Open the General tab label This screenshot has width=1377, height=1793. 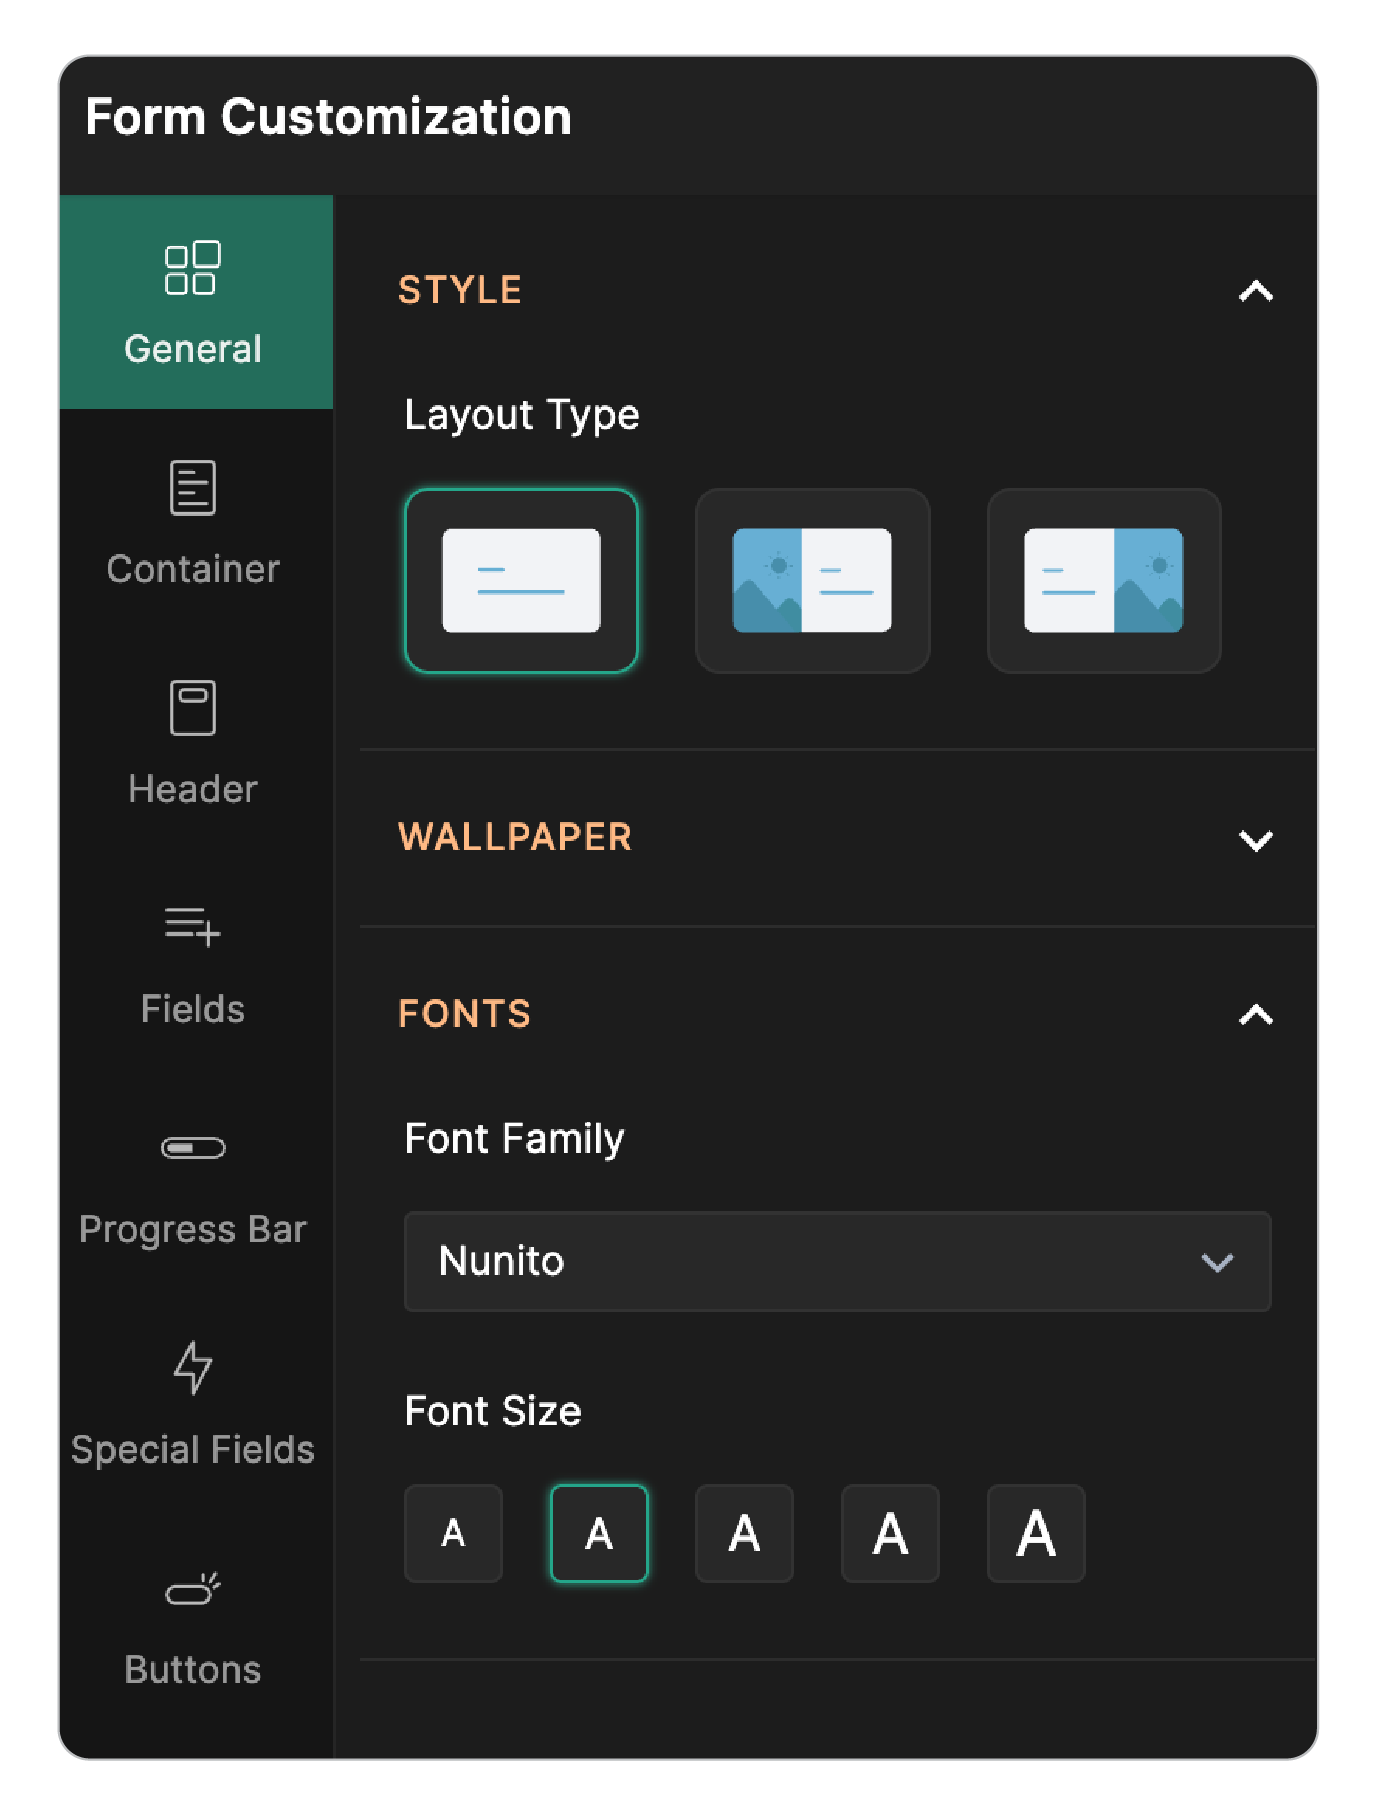193,349
